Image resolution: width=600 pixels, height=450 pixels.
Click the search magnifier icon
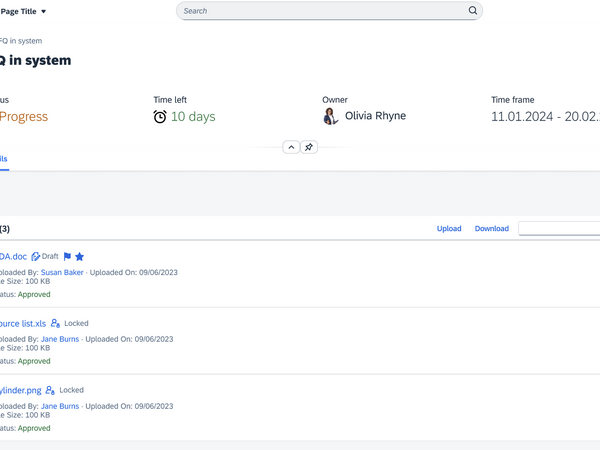tap(473, 11)
